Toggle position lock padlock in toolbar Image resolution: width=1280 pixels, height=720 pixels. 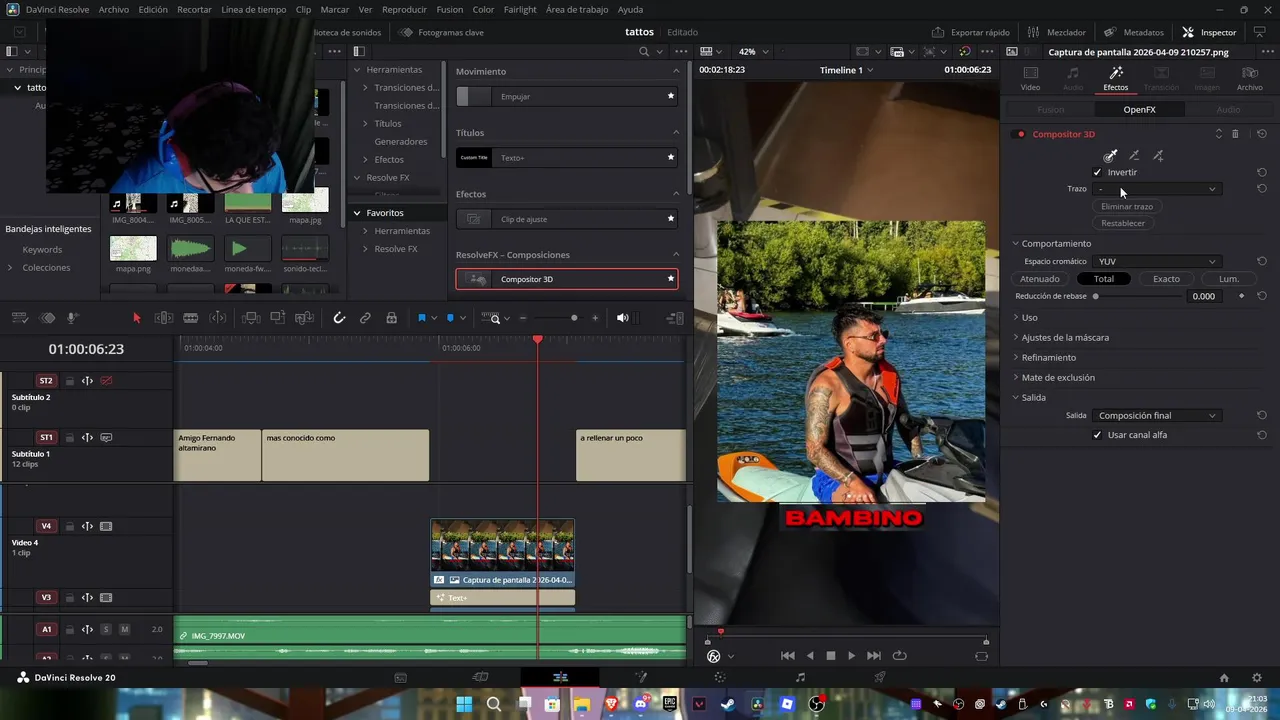tap(391, 318)
